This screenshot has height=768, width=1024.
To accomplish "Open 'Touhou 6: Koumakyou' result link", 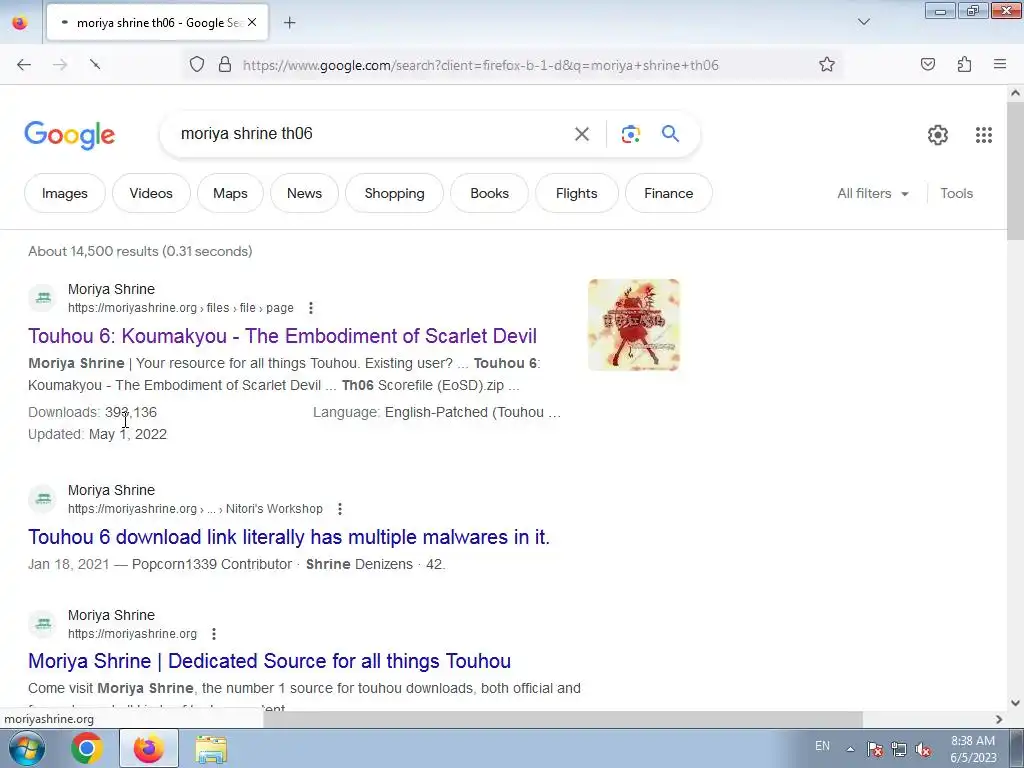I will [x=282, y=336].
